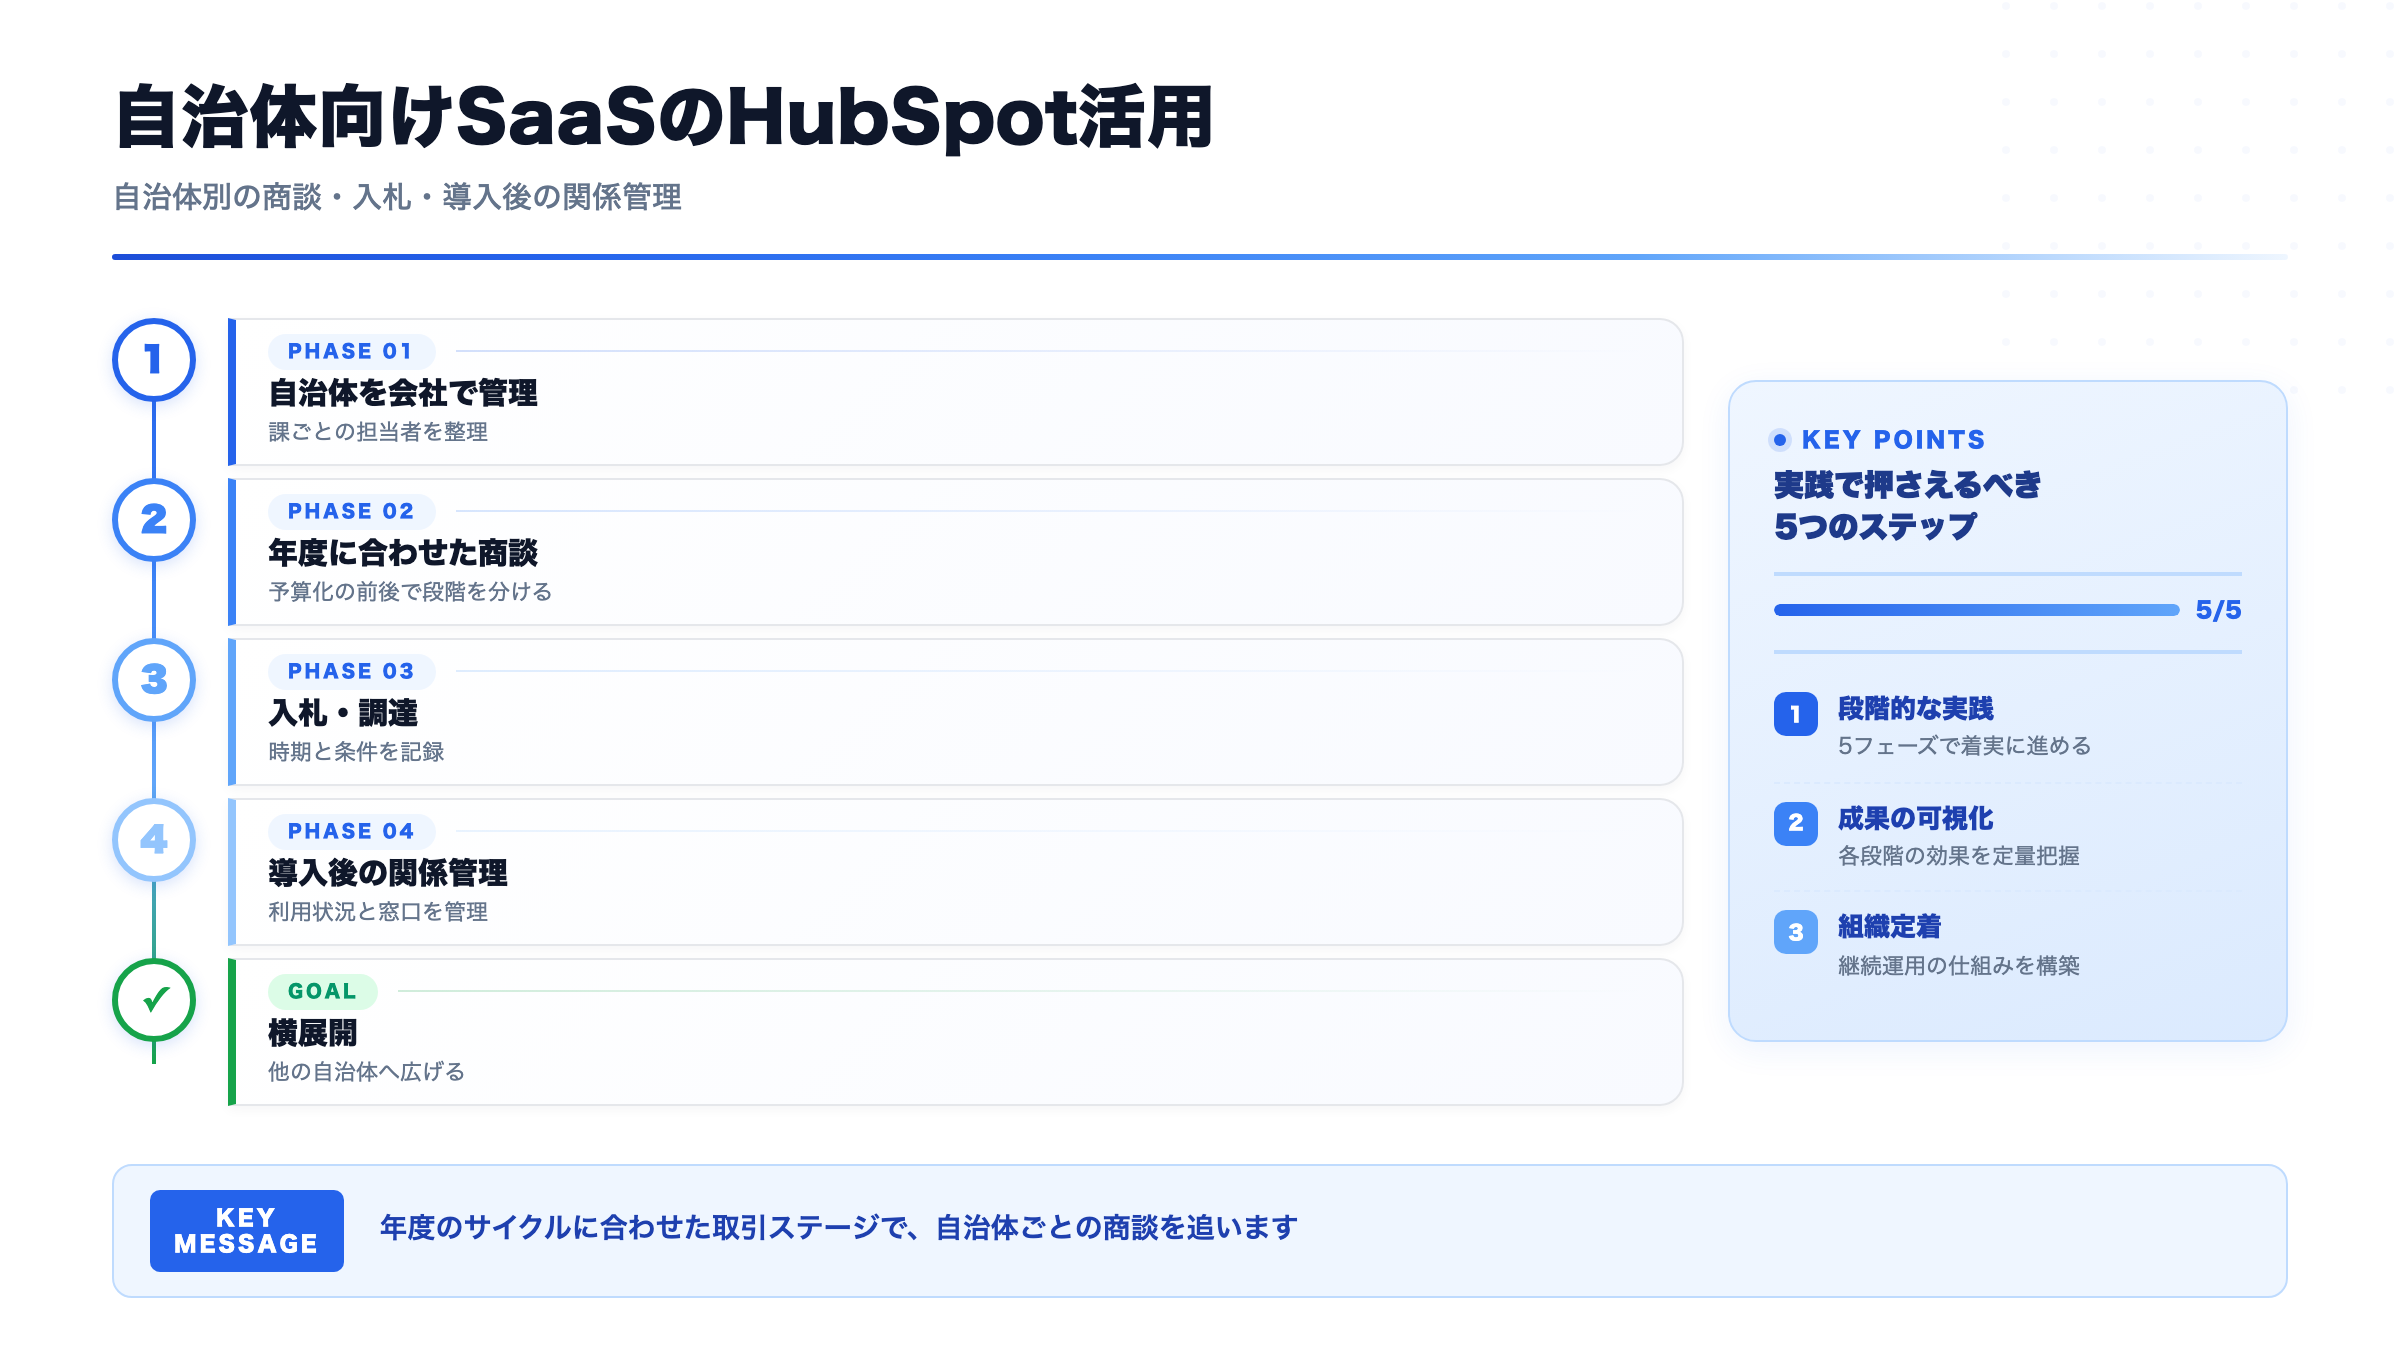2400x1350 pixels.
Task: Click the slide title 自治体向けSaaSのHubSpot活用
Action: pyautogui.click(x=665, y=118)
